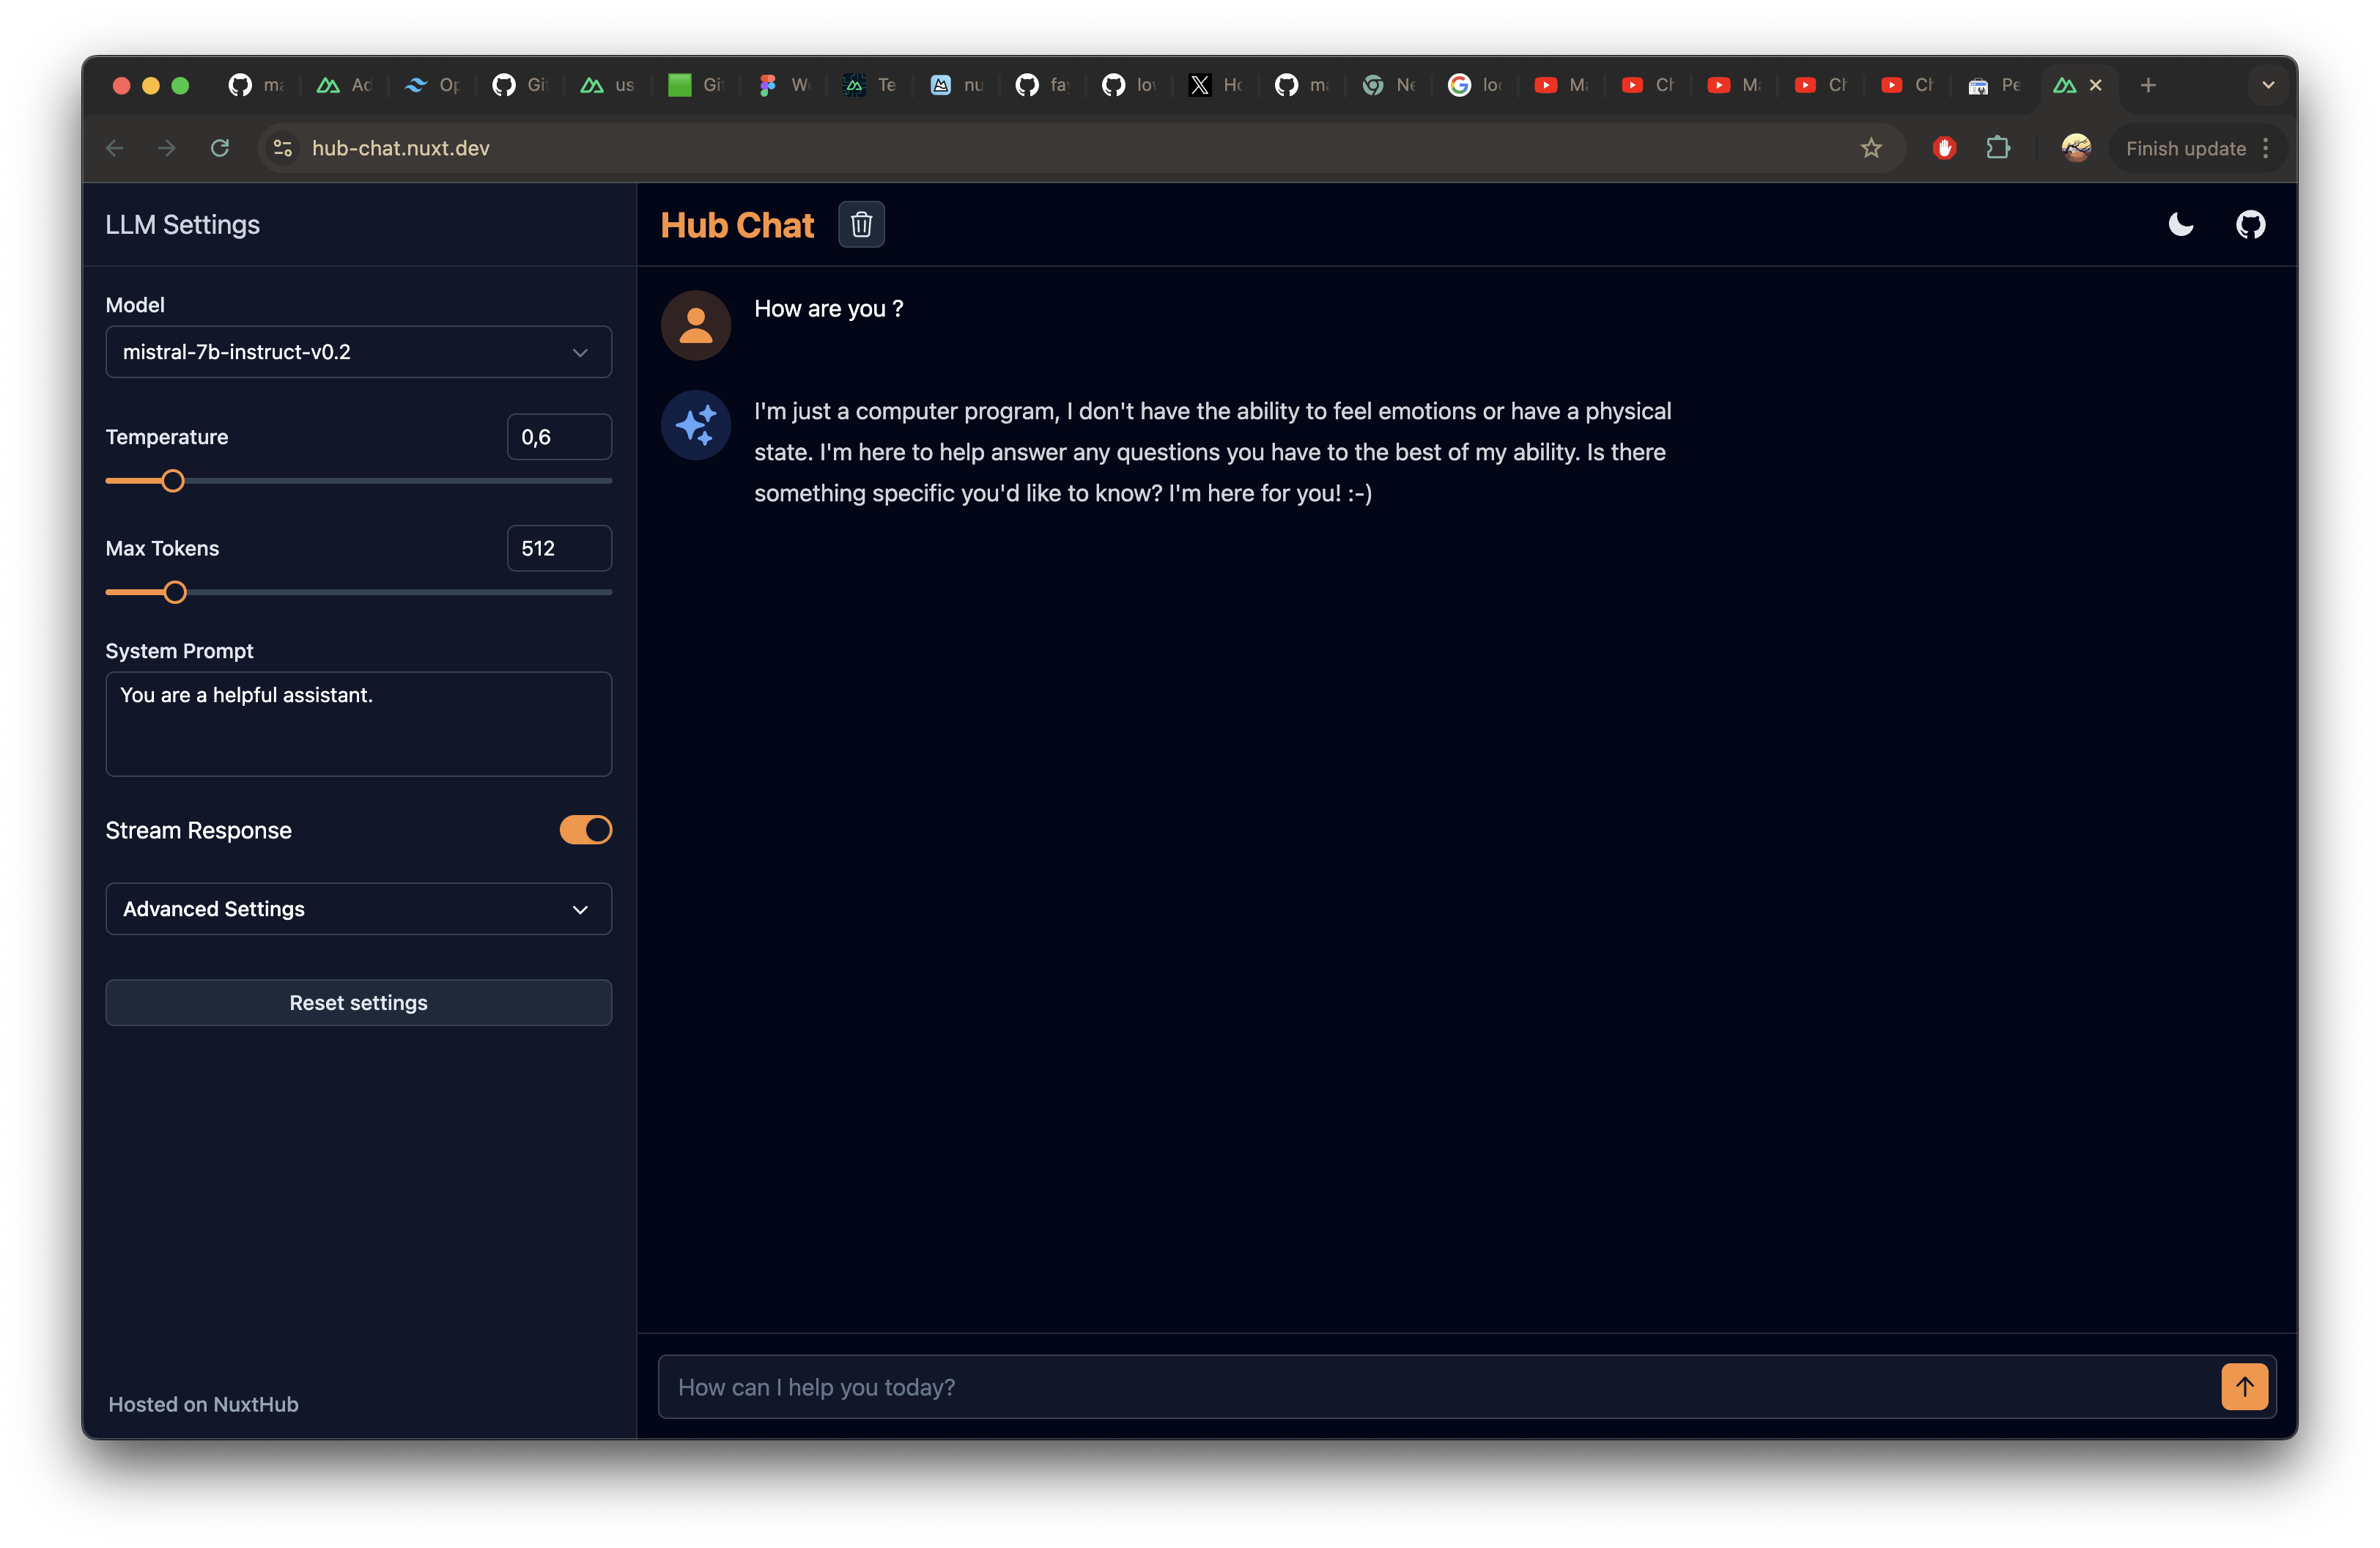This screenshot has width=2380, height=1548.
Task: Reload the page
Action: click(x=221, y=148)
